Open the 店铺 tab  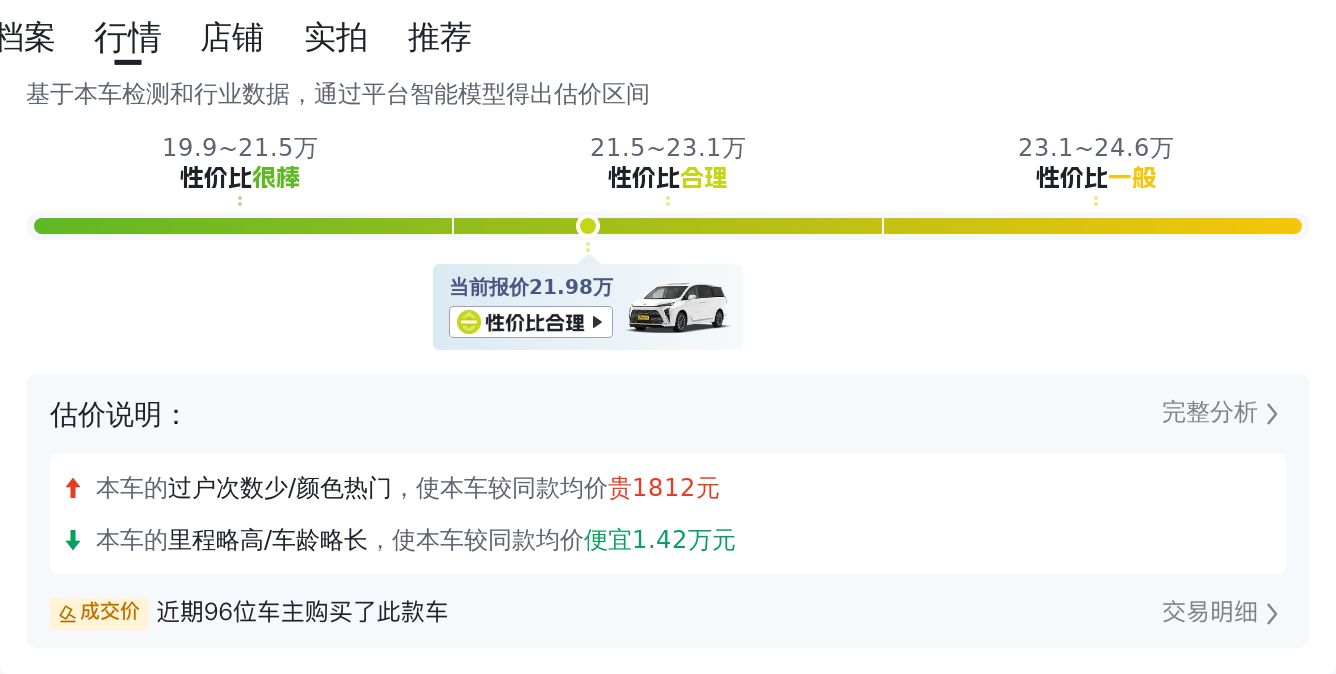click(x=232, y=38)
